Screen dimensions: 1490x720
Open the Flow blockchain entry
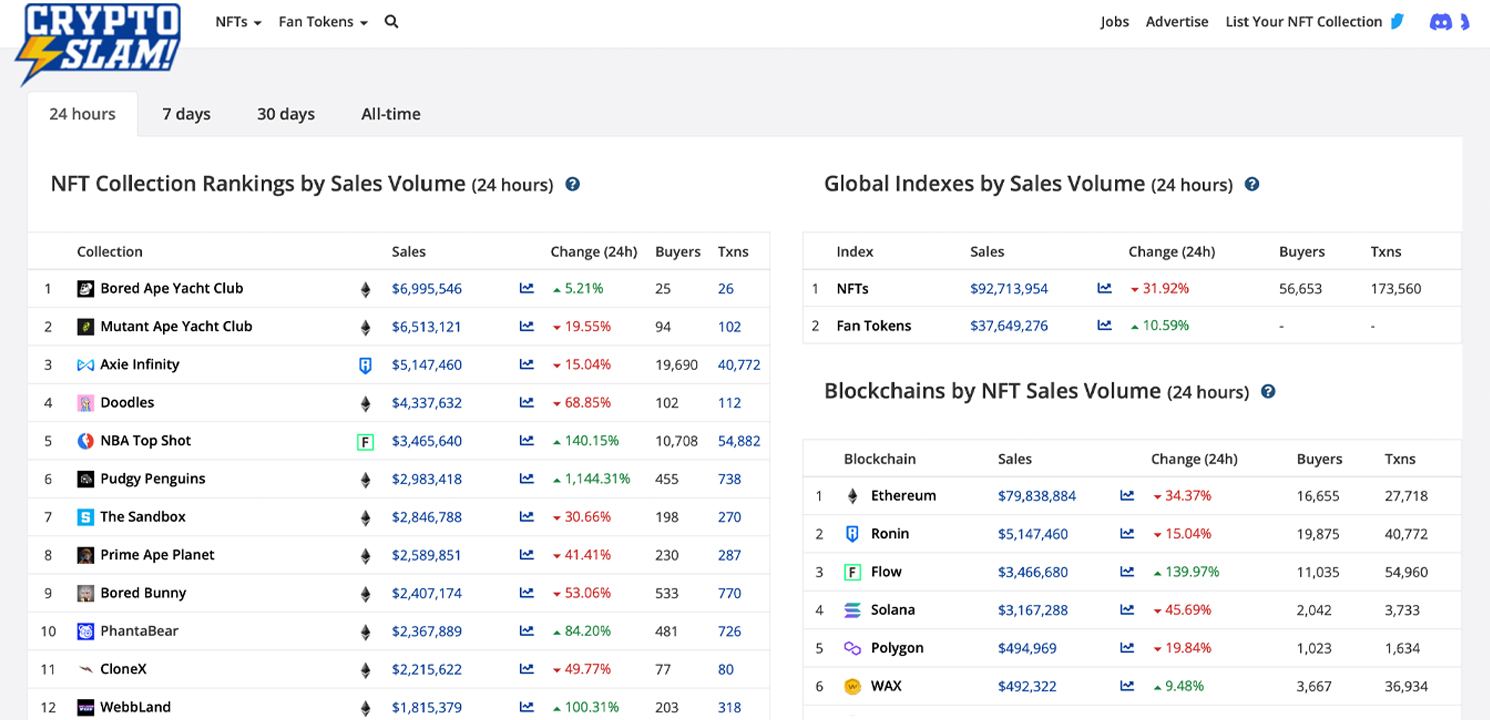[886, 571]
